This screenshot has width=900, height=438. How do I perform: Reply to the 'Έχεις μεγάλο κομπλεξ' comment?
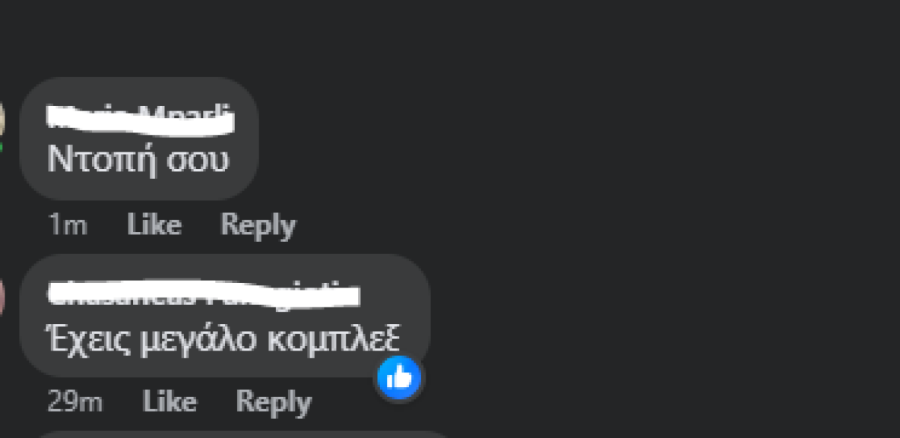[273, 402]
